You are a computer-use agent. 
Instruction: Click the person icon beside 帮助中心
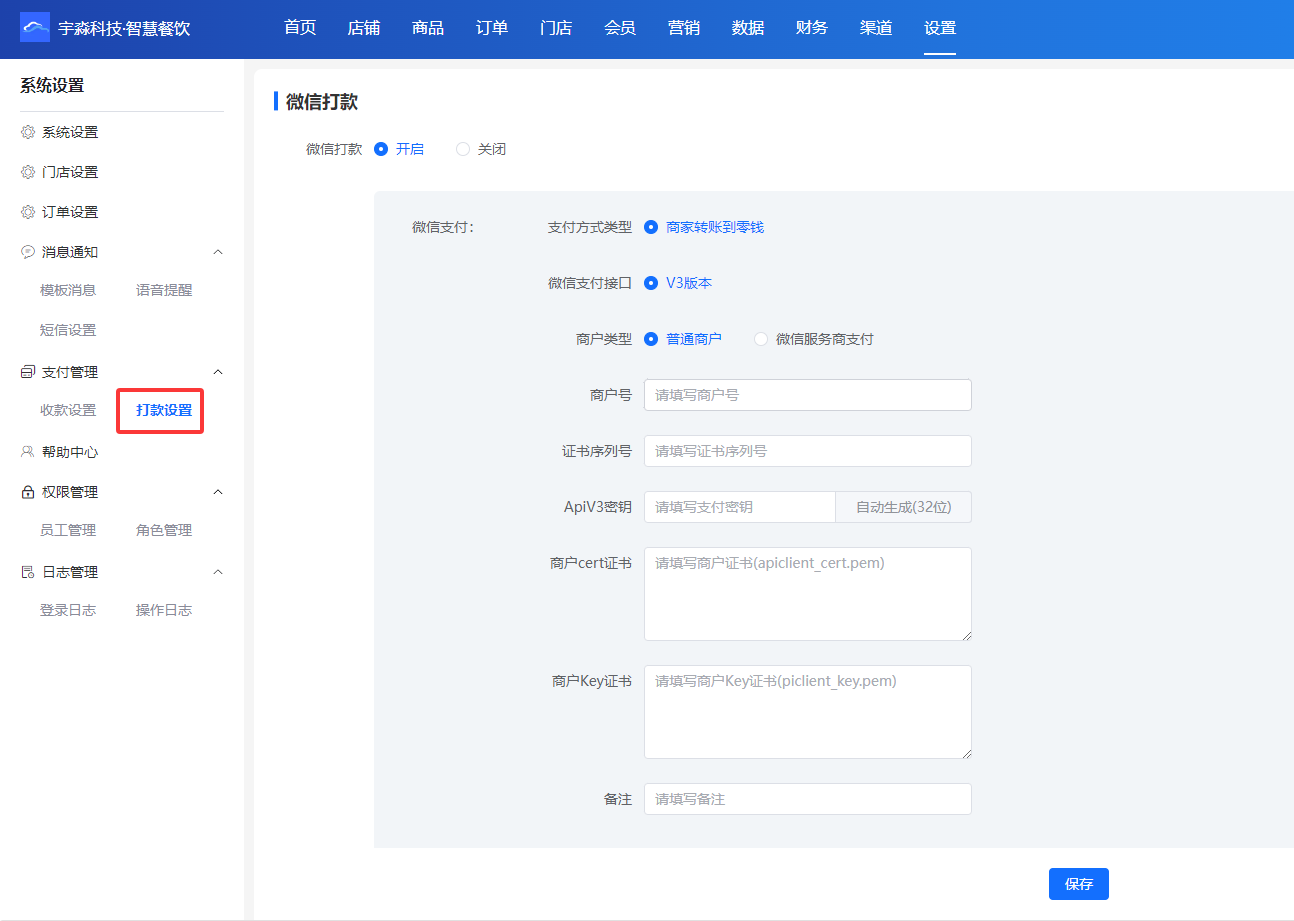tap(28, 452)
